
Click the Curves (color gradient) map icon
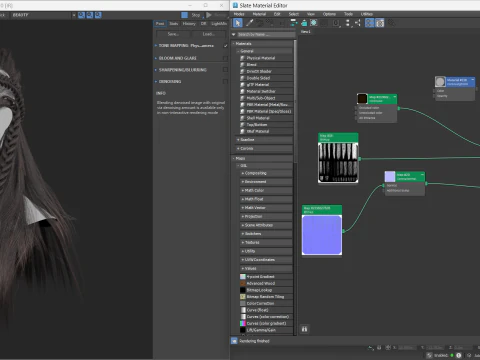[x=243, y=323]
